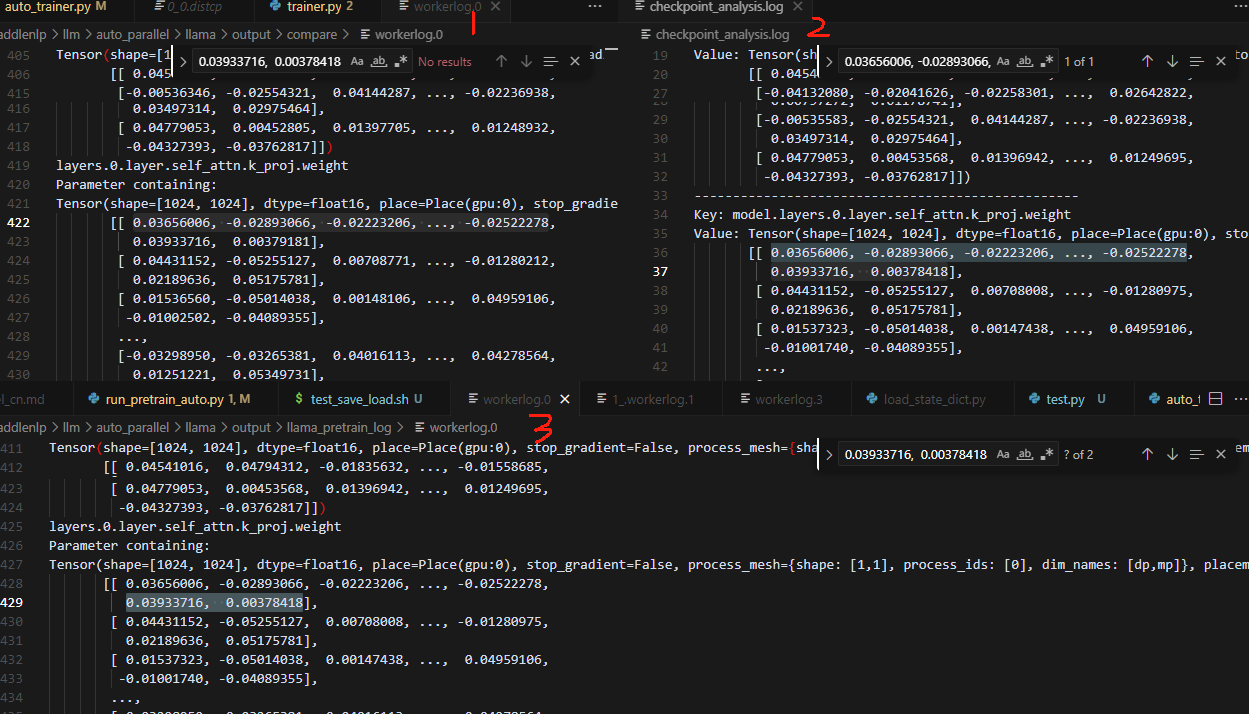The height and width of the screenshot is (714, 1249).
Task: Expand replace field in checkpoint_analysis.log find widget
Action: [829, 61]
